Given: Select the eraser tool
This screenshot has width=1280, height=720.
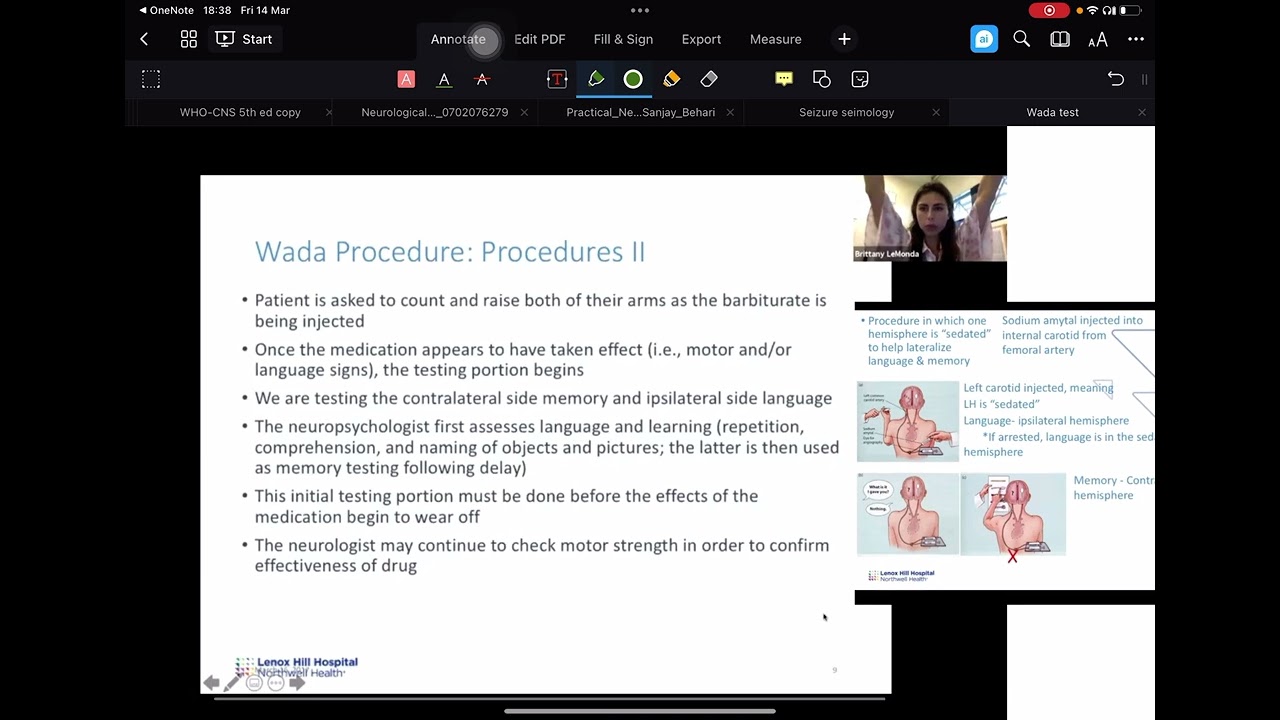Looking at the screenshot, I should click(x=709, y=79).
